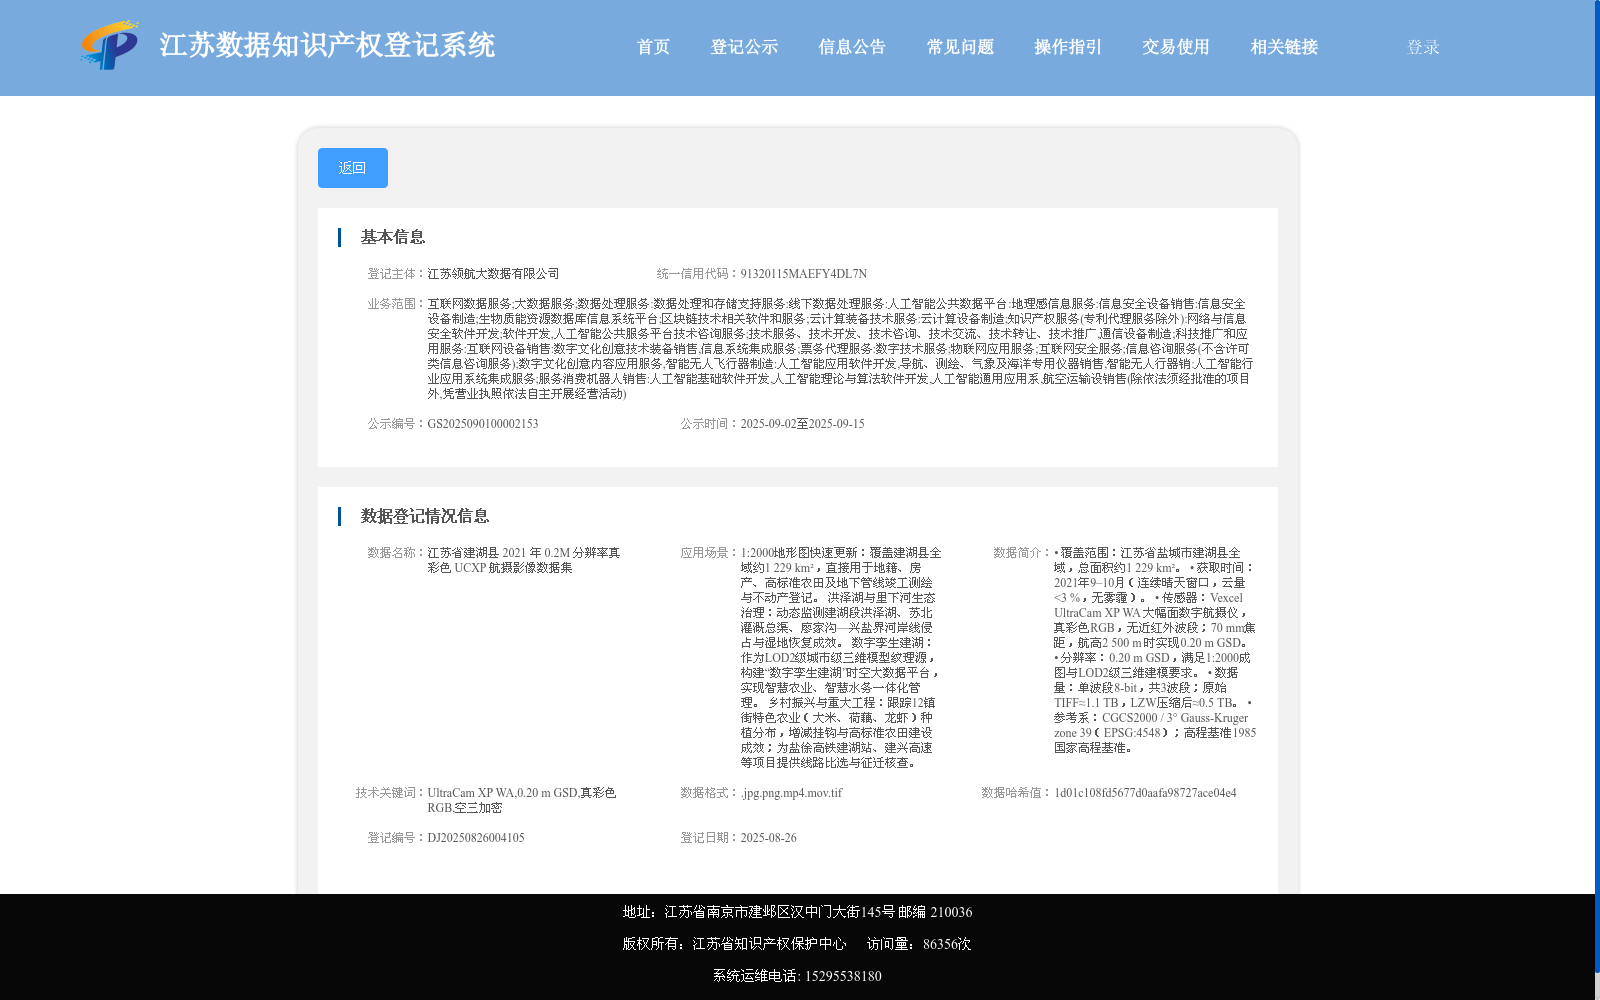Viewport: 1600px width, 1000px height.
Task: Select the 登记主体 company name 江苏领航大数据有限公司
Action: [x=494, y=273]
